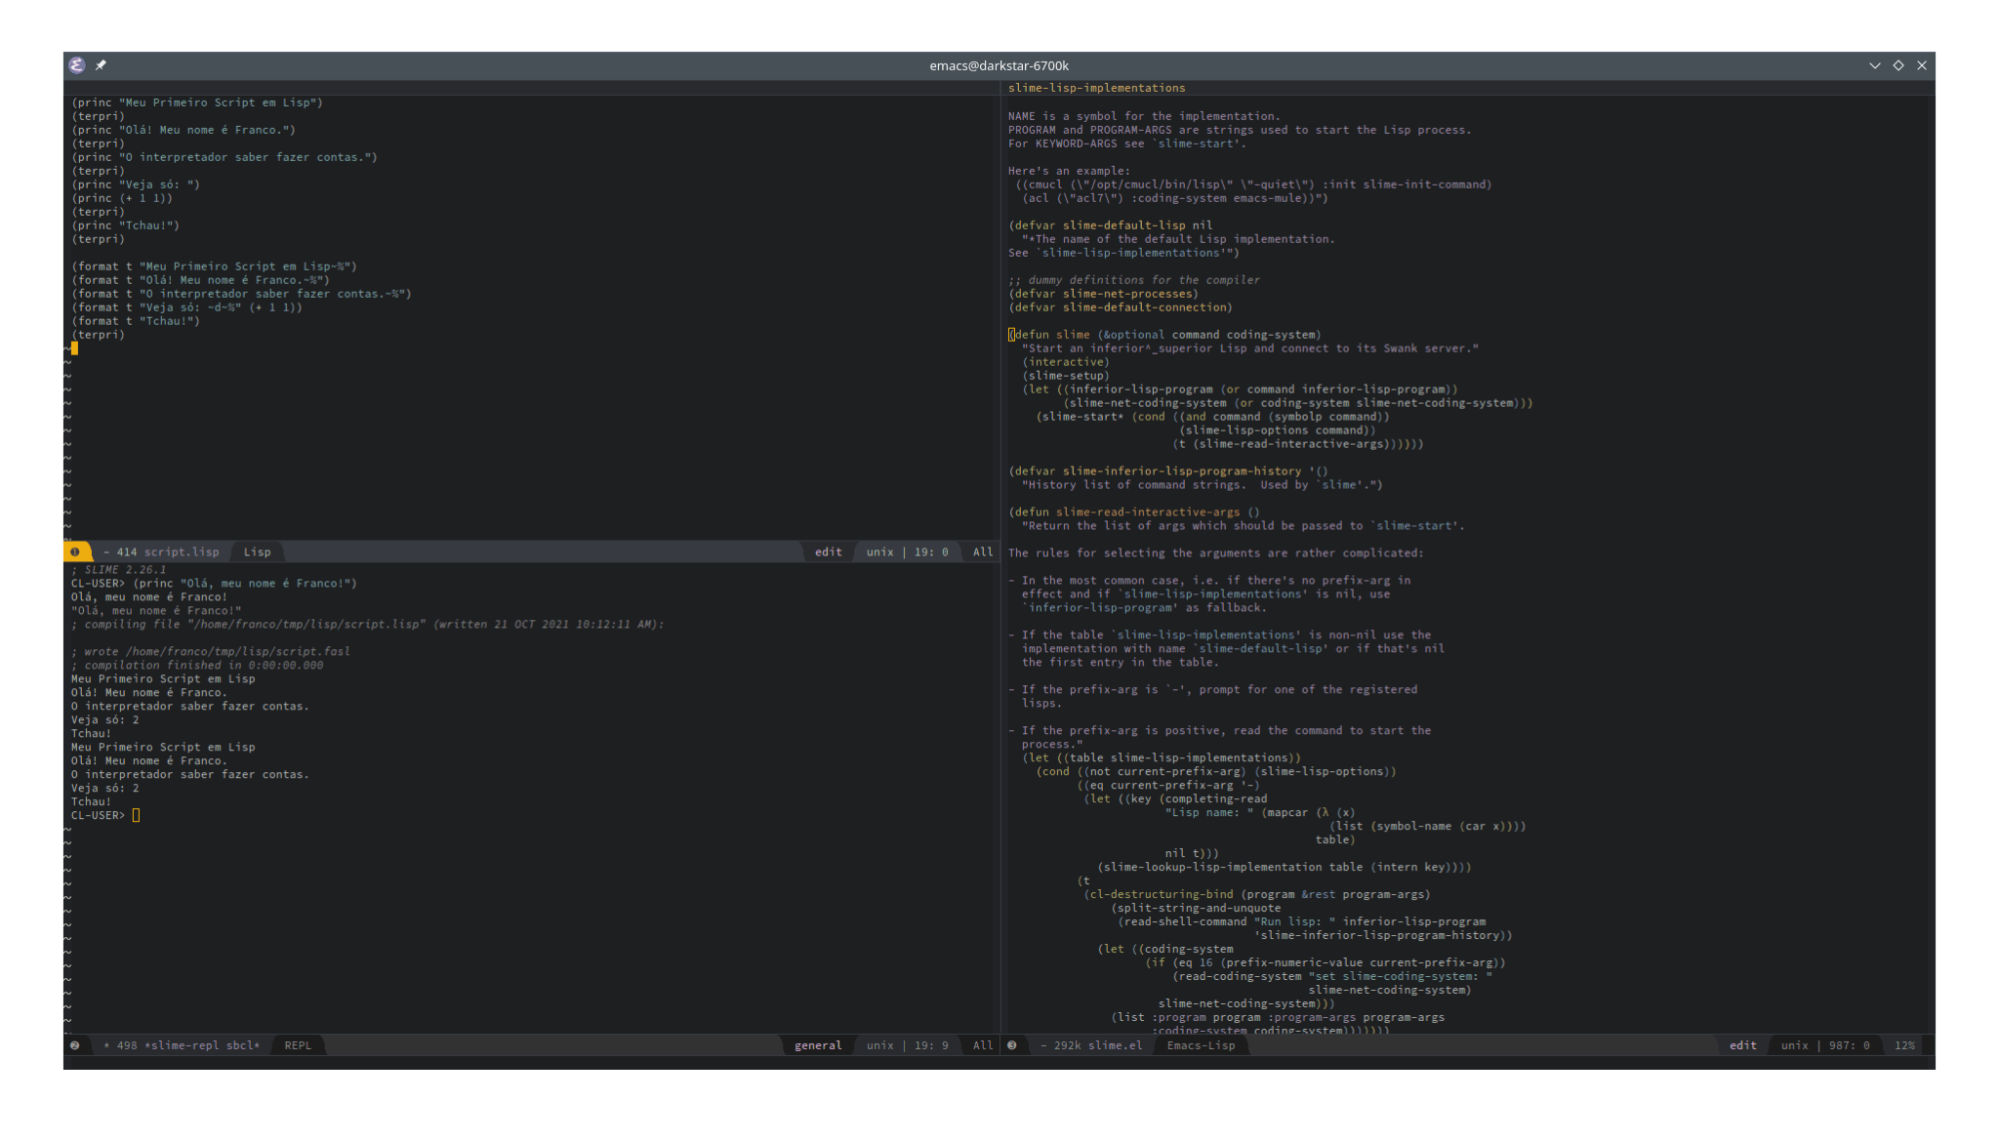Click the '19: 9' line-column indicator in REPL mode line
1999x1145 pixels.
tap(931, 1046)
